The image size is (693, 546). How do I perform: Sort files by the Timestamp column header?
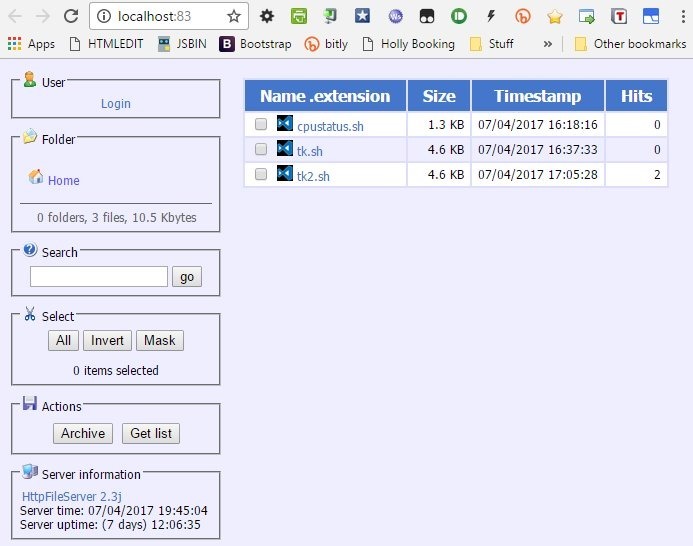537,96
